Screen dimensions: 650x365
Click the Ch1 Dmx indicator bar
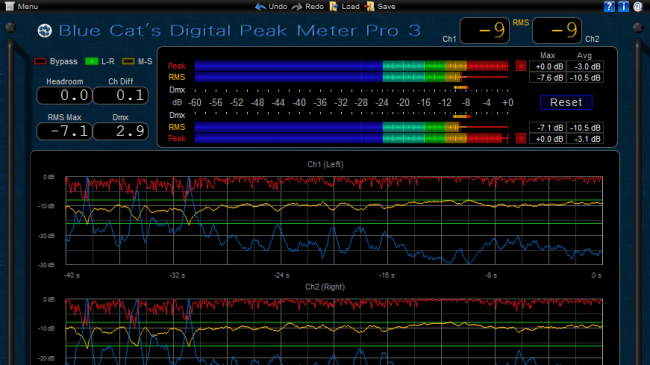tap(461, 88)
